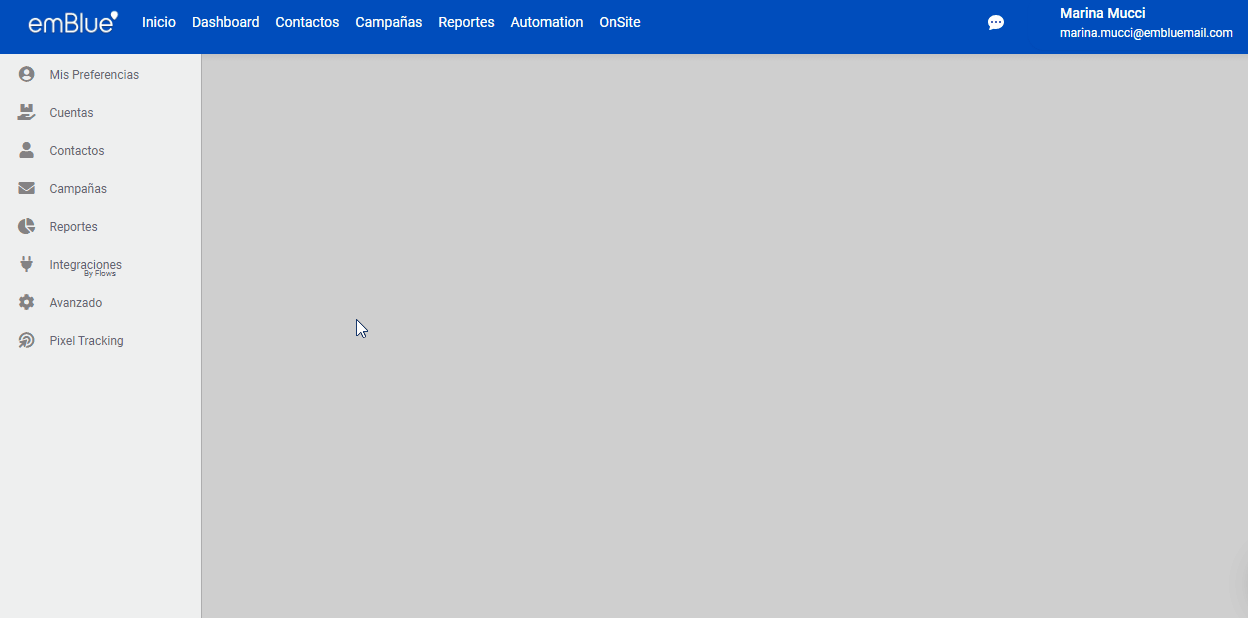Click the Reportes pie chart icon
1248x618 pixels.
(27, 227)
